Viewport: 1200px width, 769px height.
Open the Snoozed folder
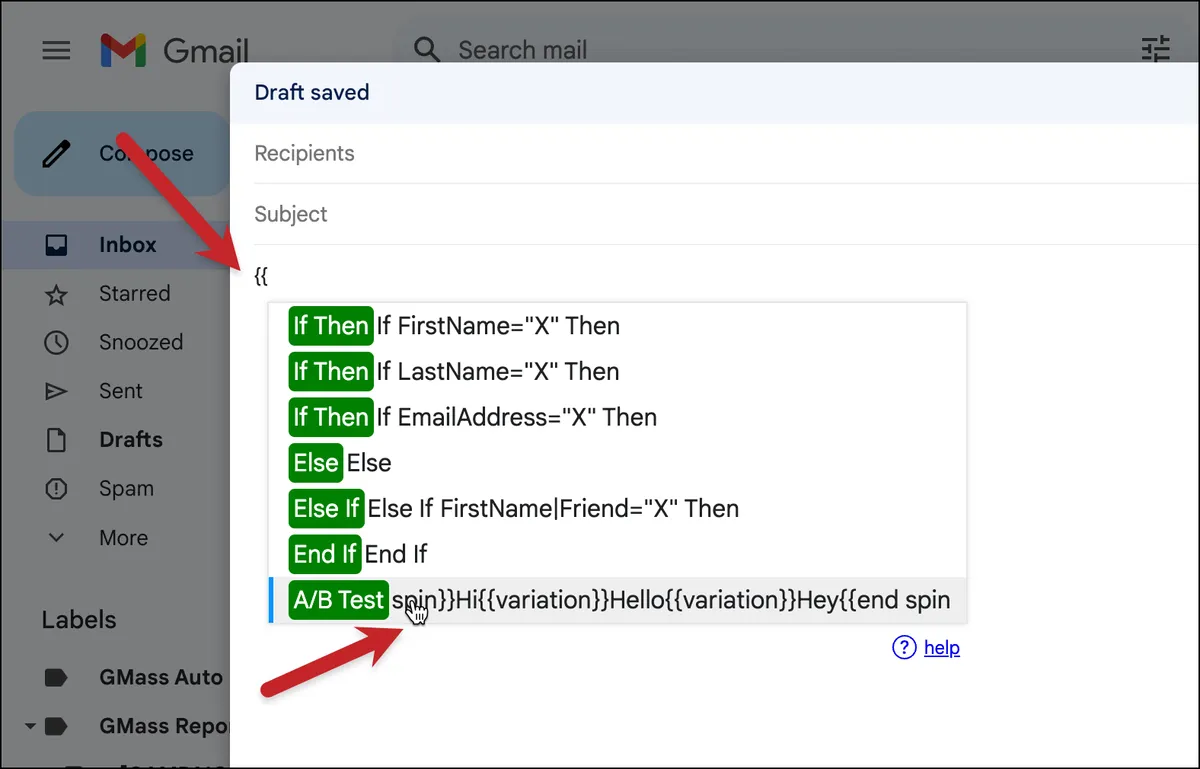141,342
